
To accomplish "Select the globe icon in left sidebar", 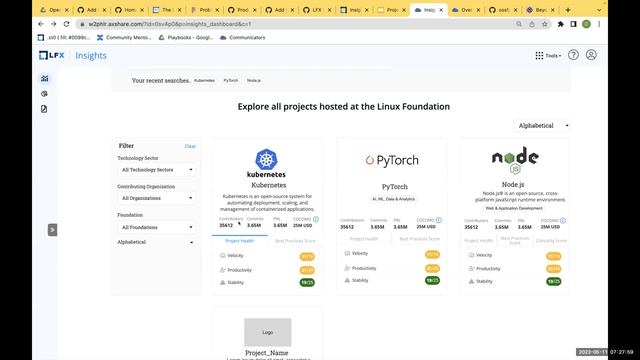I will pos(44,93).
